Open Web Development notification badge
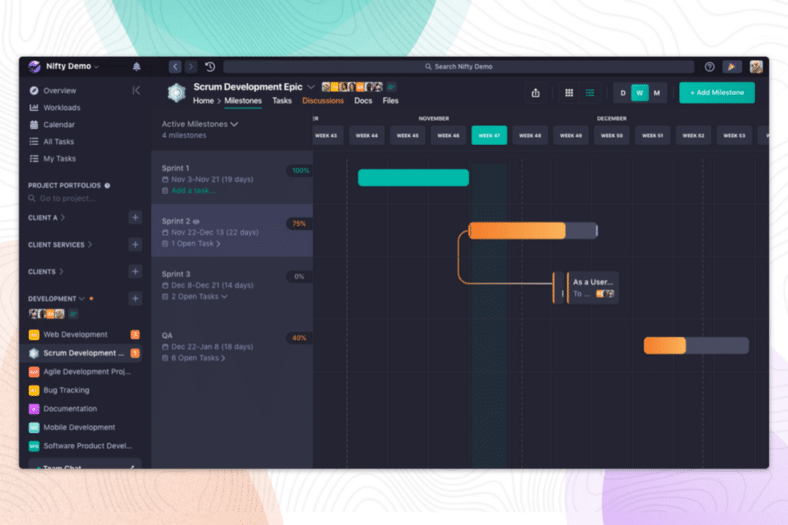788x525 pixels. point(135,335)
